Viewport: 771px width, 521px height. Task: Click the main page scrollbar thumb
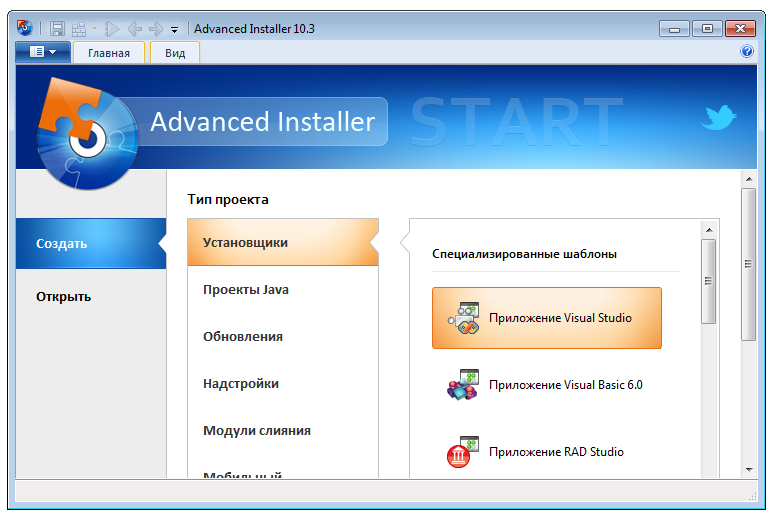tap(748, 264)
